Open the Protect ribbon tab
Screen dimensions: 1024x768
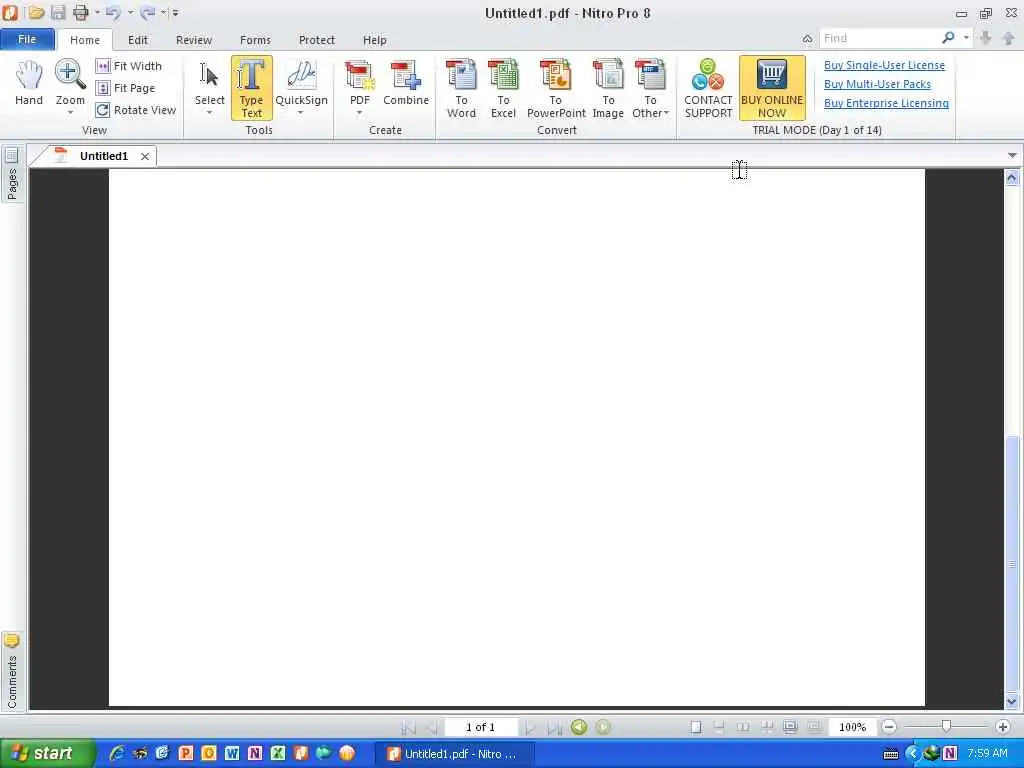(317, 40)
